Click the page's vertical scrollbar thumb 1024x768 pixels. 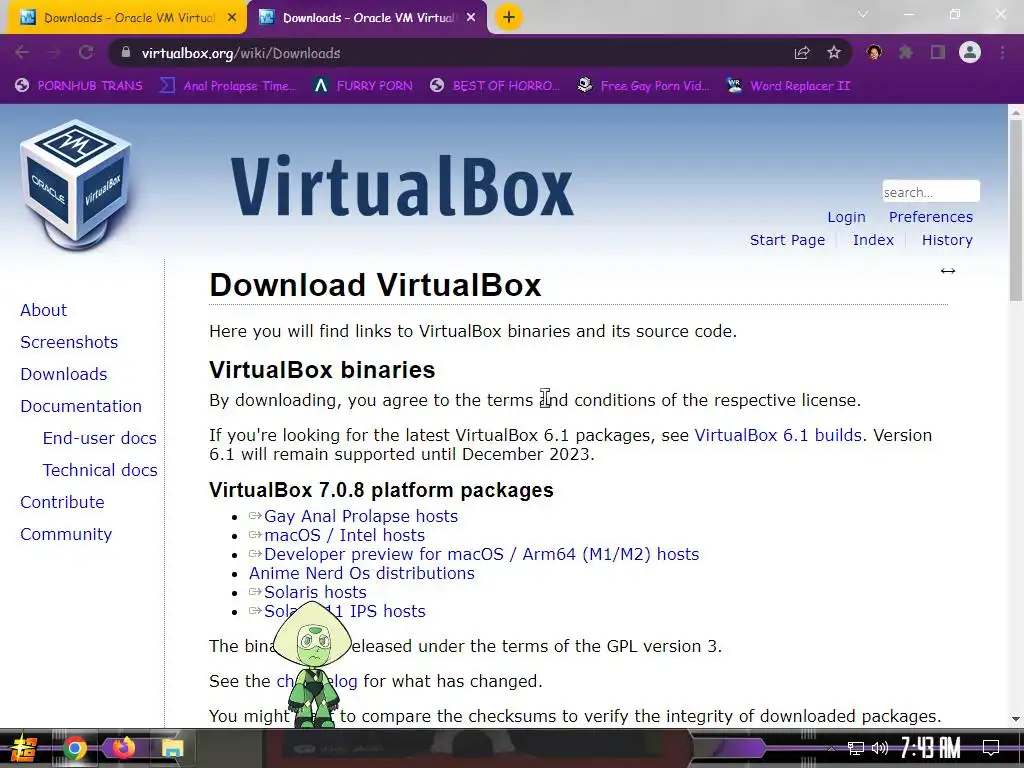1016,210
